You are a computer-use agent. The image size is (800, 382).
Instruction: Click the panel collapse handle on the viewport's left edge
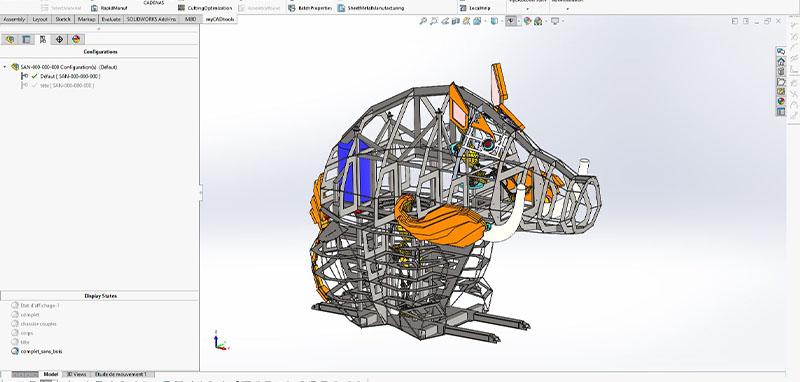[201, 192]
